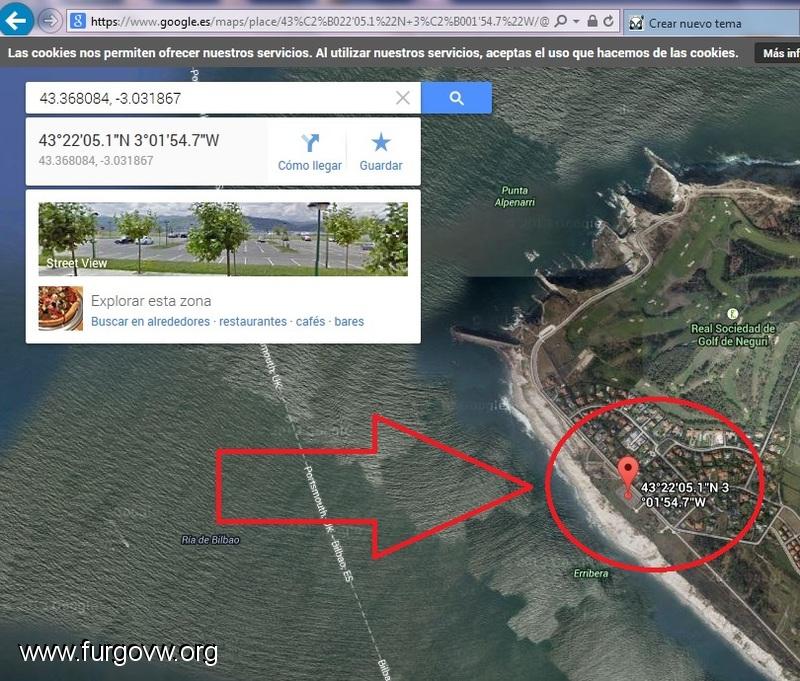
Task: Open address bar dropdown arrow
Action: tap(577, 21)
